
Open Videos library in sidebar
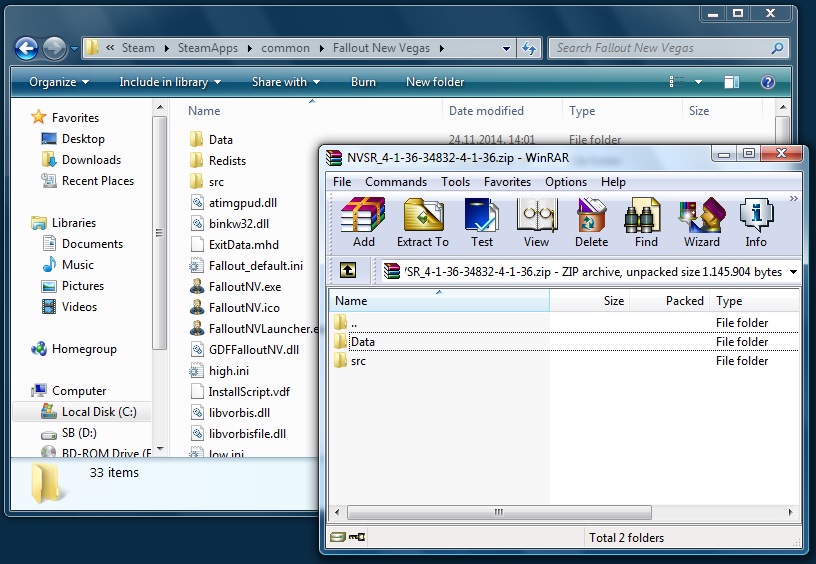(x=79, y=306)
